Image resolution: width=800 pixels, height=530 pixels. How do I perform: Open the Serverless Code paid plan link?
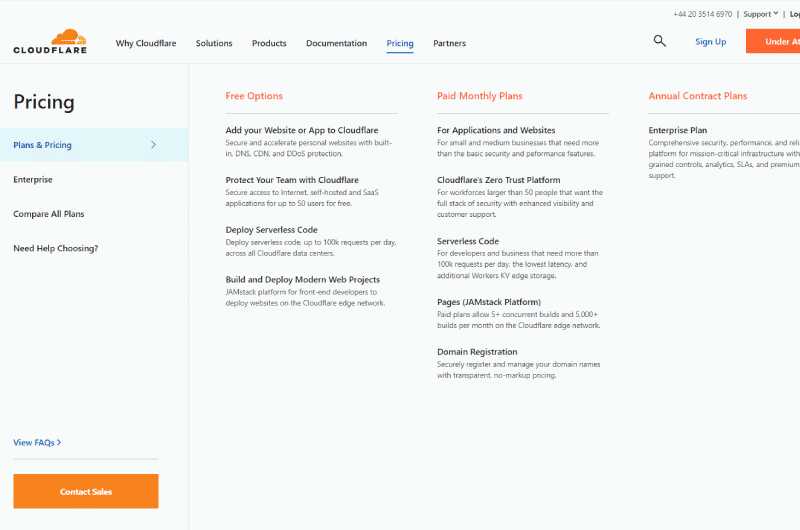coord(468,241)
